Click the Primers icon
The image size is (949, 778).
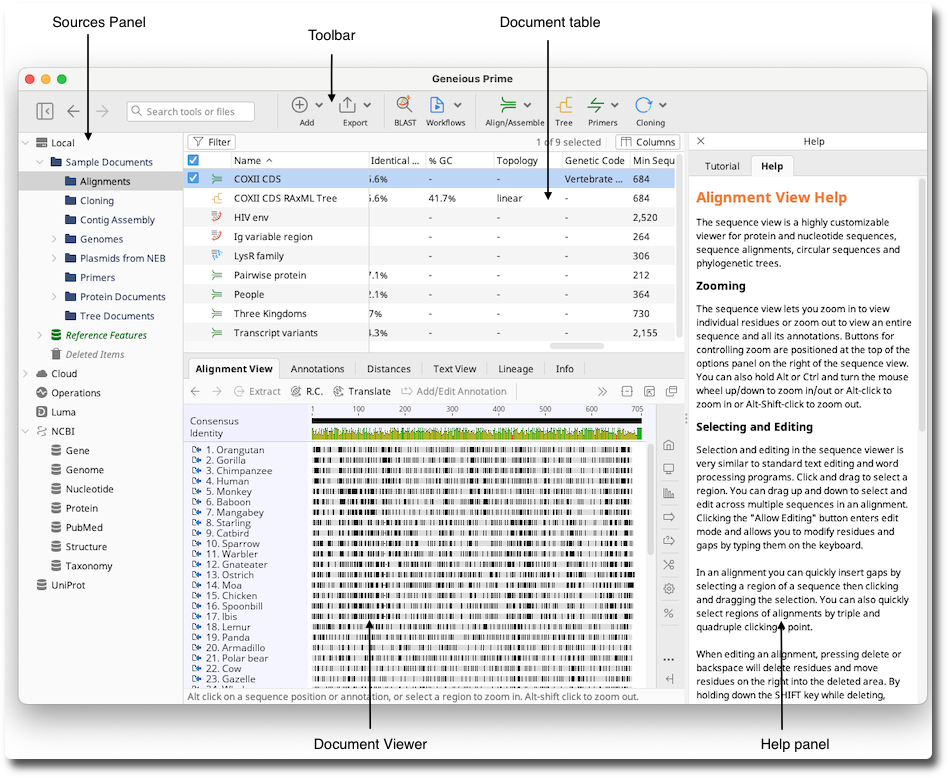coord(596,105)
